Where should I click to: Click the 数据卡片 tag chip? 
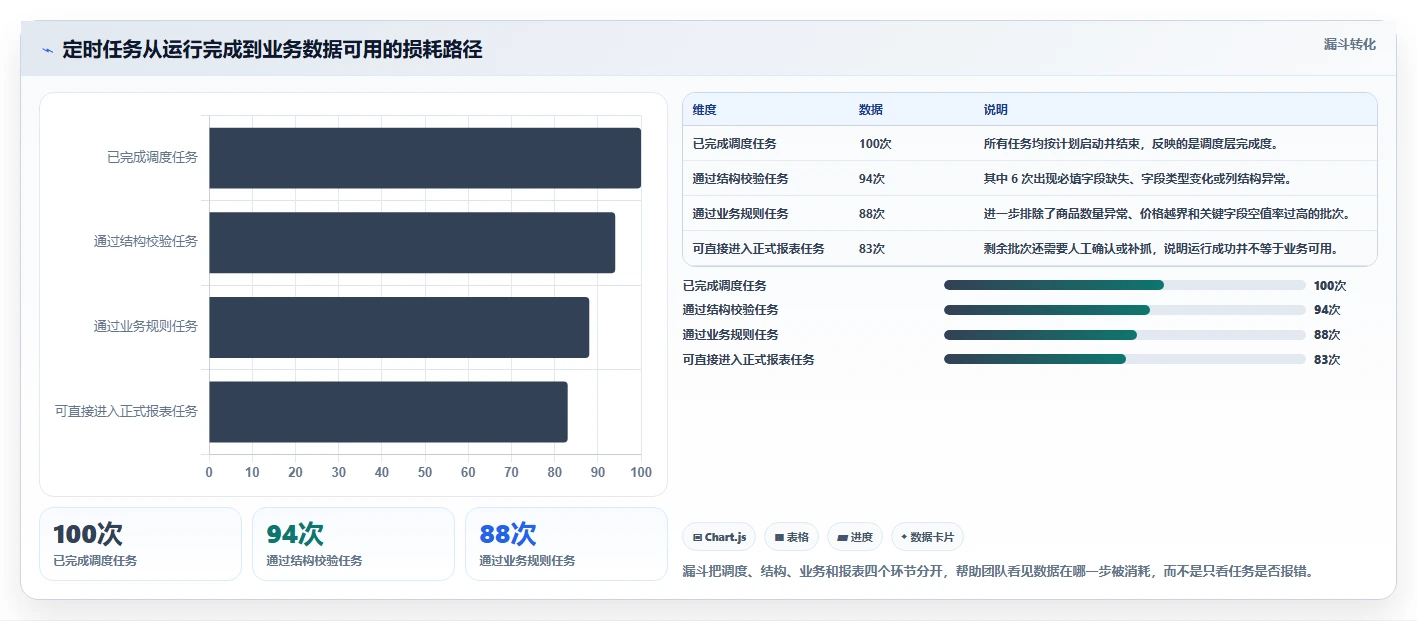coord(927,537)
